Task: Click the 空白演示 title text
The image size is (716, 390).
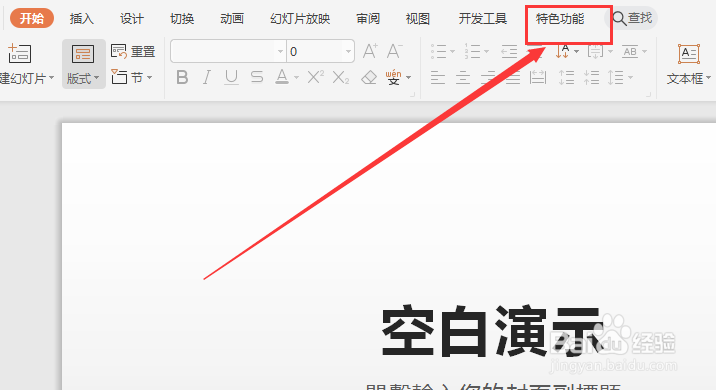Action: tap(492, 332)
